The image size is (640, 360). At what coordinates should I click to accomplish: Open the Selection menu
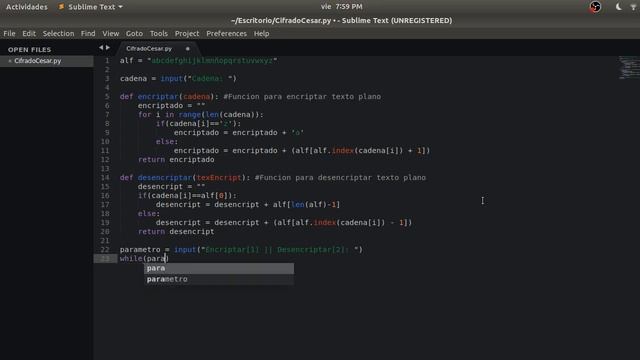[x=58, y=33]
